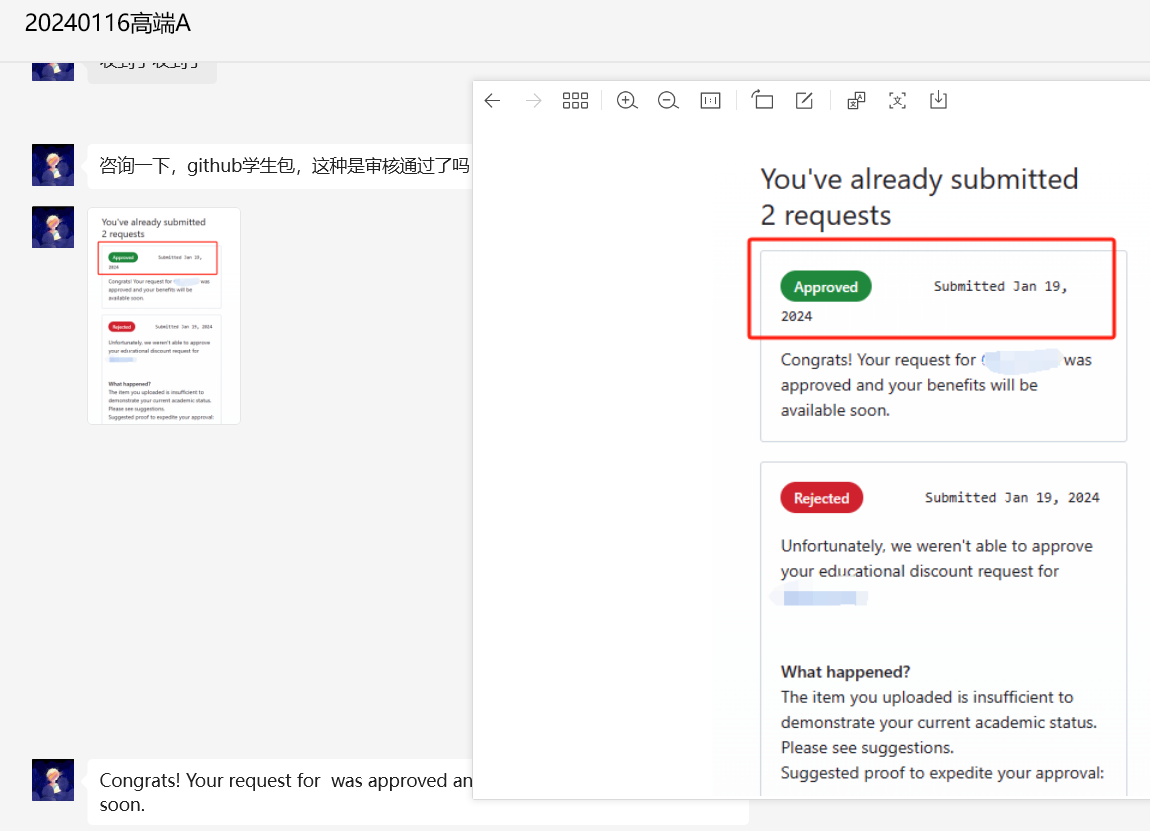Select 'Suggested proof to expedite your approval:'
The image size is (1150, 831).
click(x=942, y=773)
